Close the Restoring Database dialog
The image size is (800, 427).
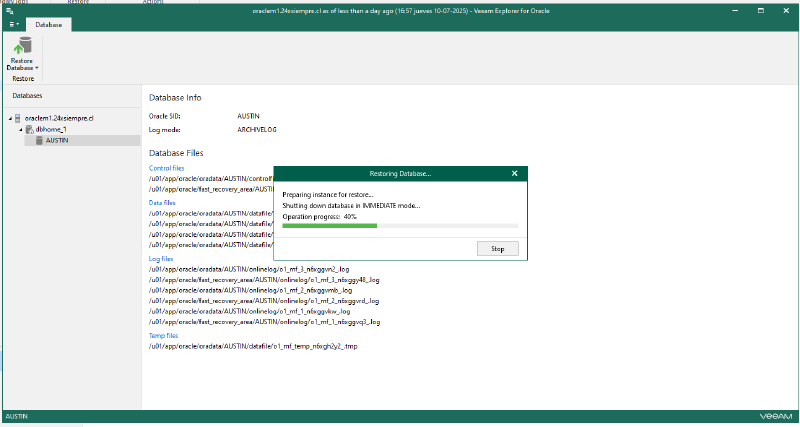514,173
